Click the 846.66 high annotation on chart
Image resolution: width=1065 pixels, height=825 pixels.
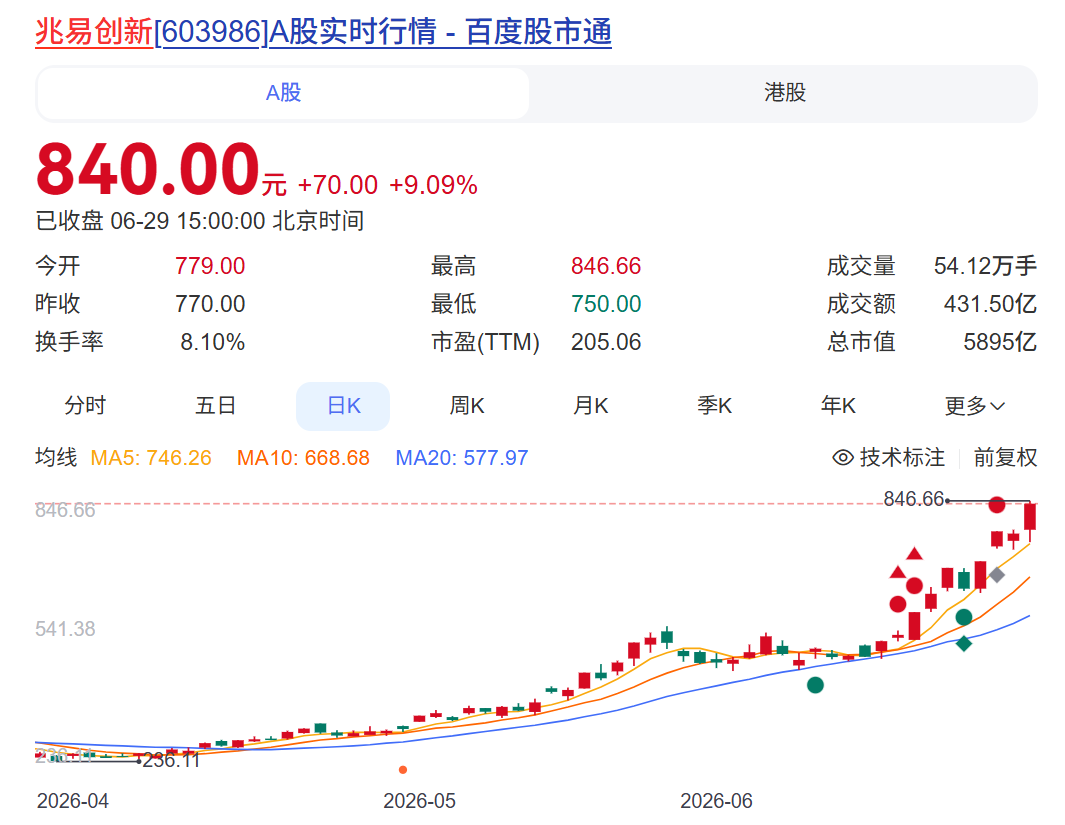pos(914,499)
